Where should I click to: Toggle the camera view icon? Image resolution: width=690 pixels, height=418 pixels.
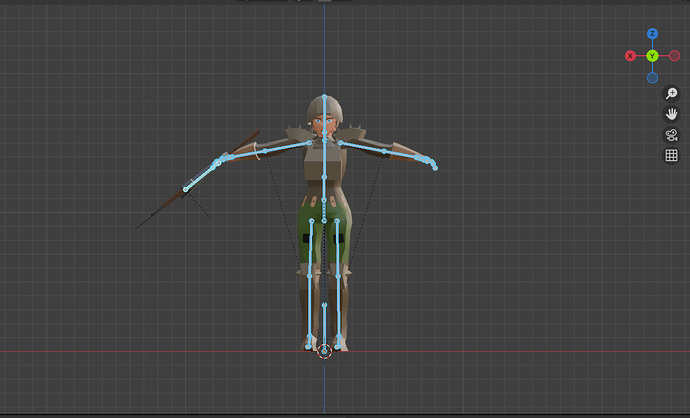[671, 135]
